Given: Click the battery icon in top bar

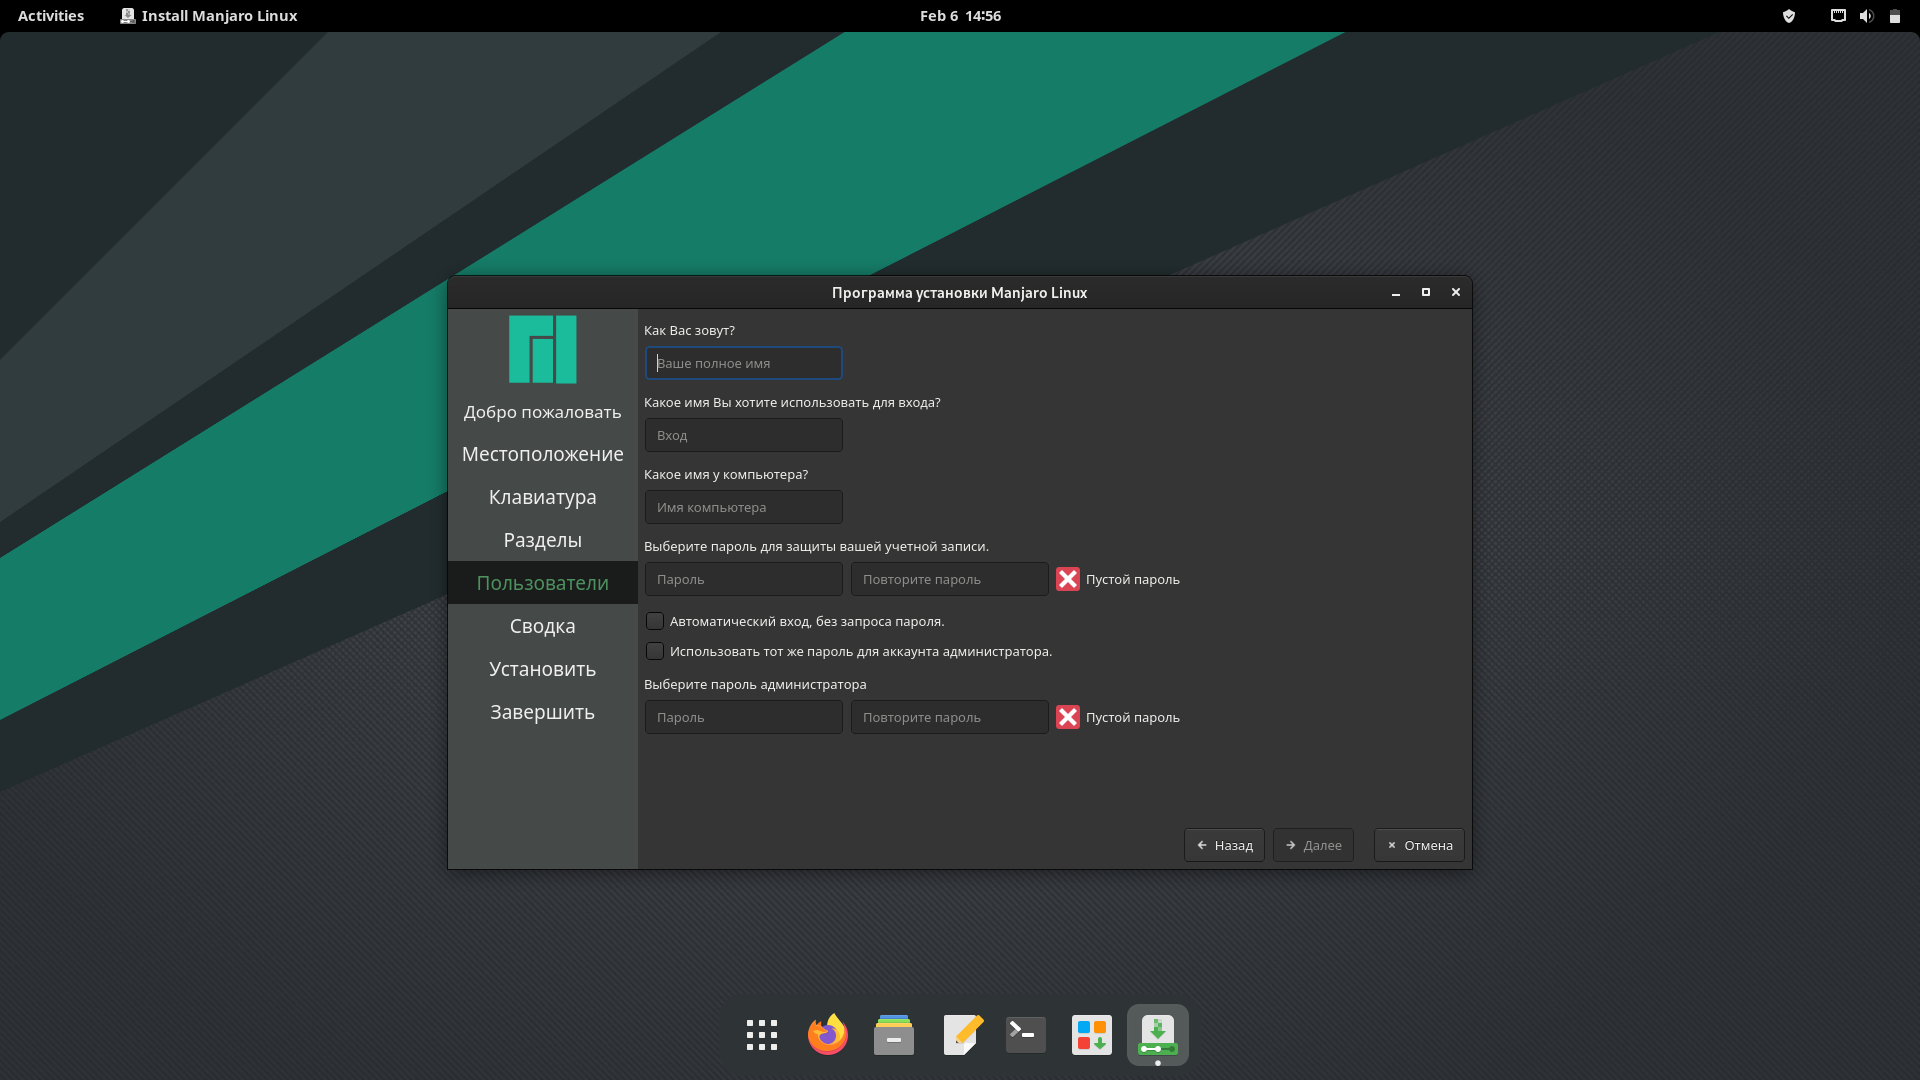Looking at the screenshot, I should (1894, 16).
